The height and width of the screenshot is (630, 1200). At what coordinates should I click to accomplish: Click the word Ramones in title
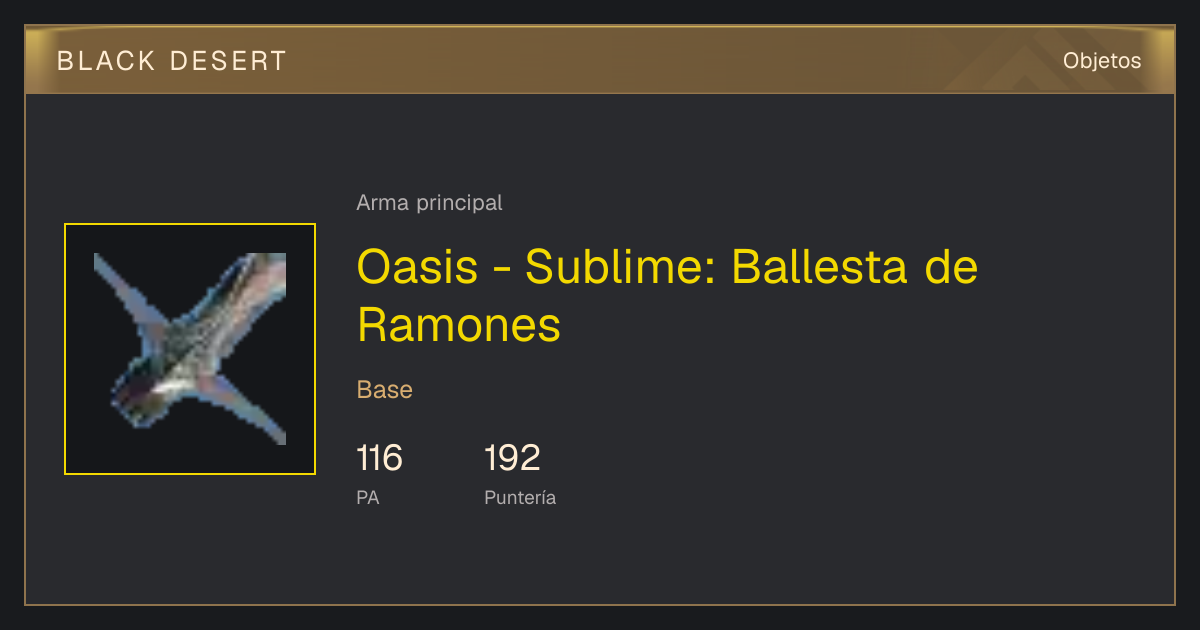pos(459,324)
